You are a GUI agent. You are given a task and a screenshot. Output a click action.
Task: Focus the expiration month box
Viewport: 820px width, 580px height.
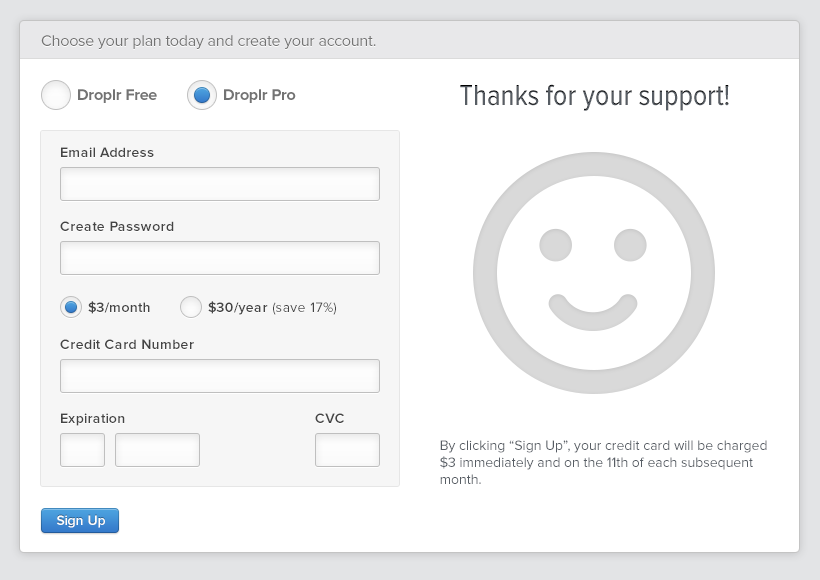tap(83, 450)
